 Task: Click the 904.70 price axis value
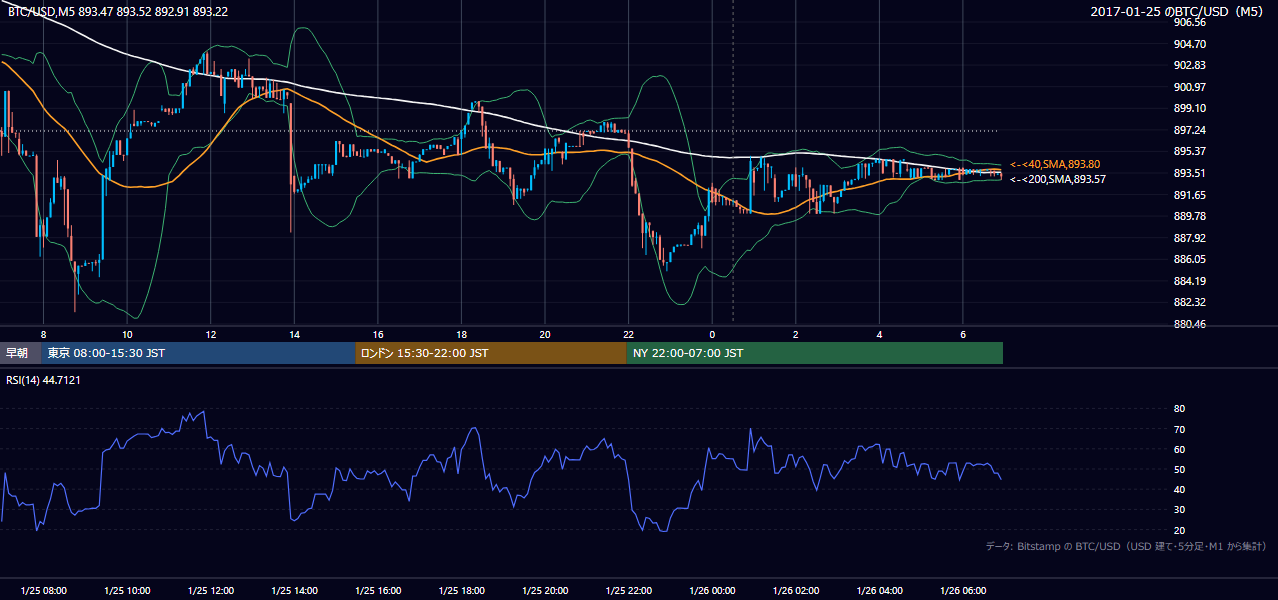click(1189, 44)
